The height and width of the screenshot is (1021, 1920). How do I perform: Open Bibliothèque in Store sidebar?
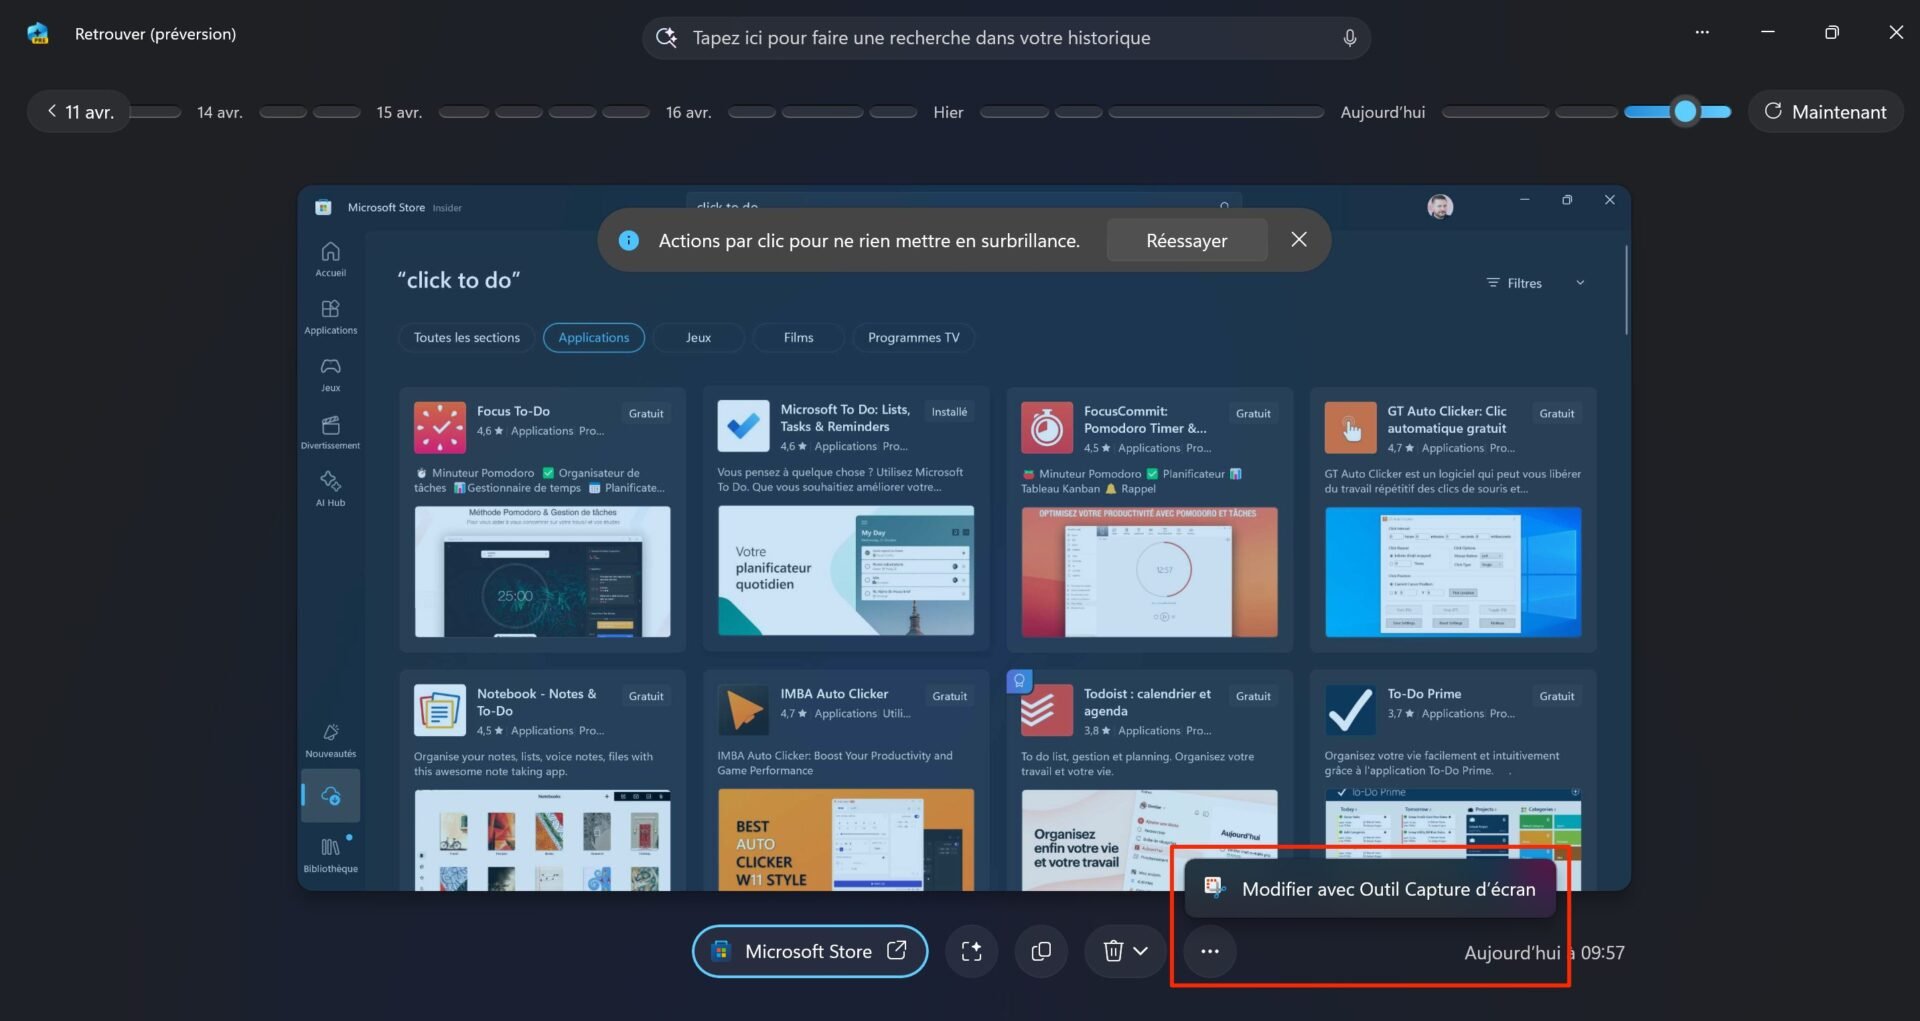point(330,855)
